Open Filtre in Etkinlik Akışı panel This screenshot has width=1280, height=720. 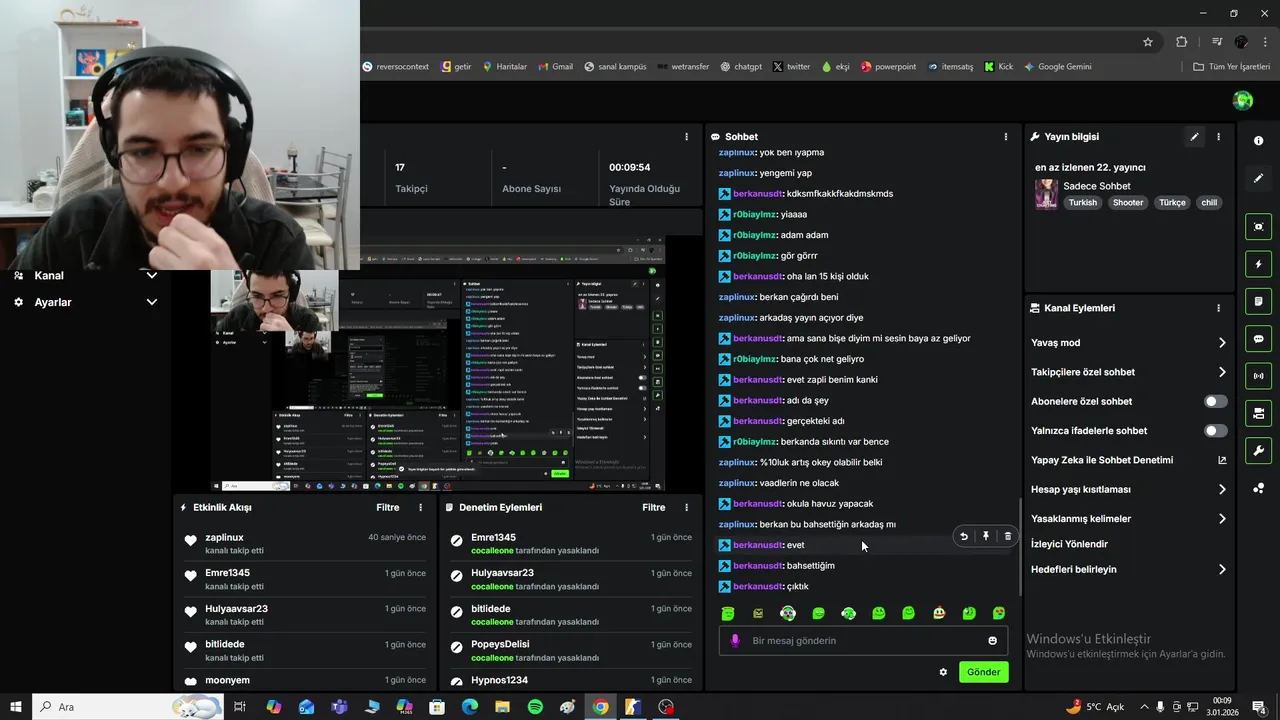pyautogui.click(x=388, y=507)
